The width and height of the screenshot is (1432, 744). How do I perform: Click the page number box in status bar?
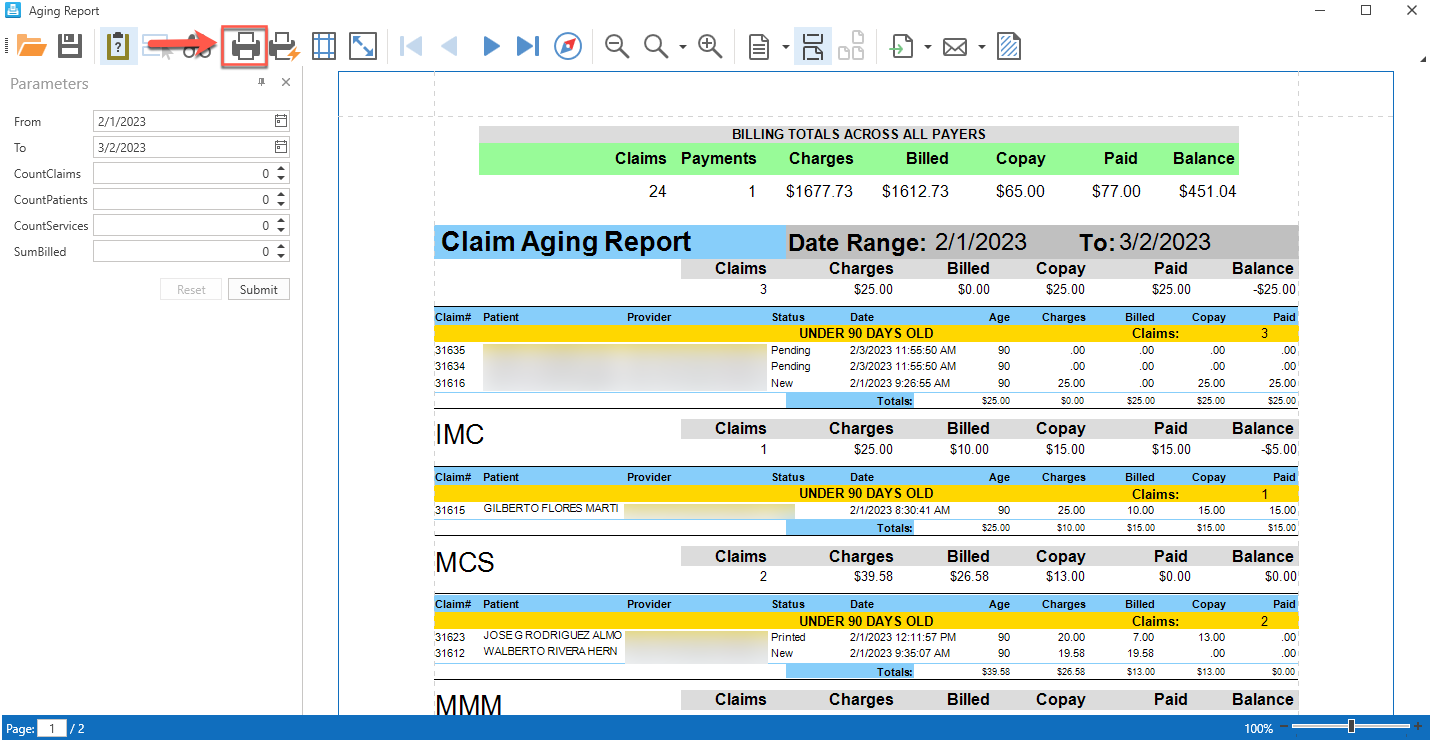click(53, 728)
